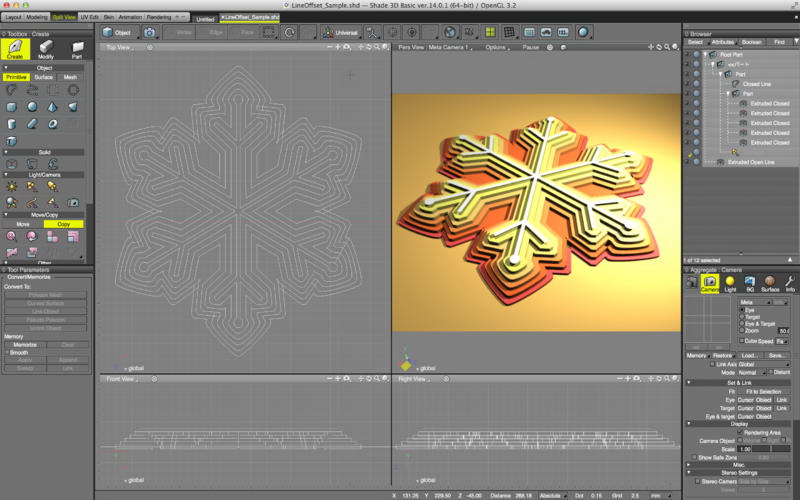Open the Rendering layout tab

pos(159,17)
